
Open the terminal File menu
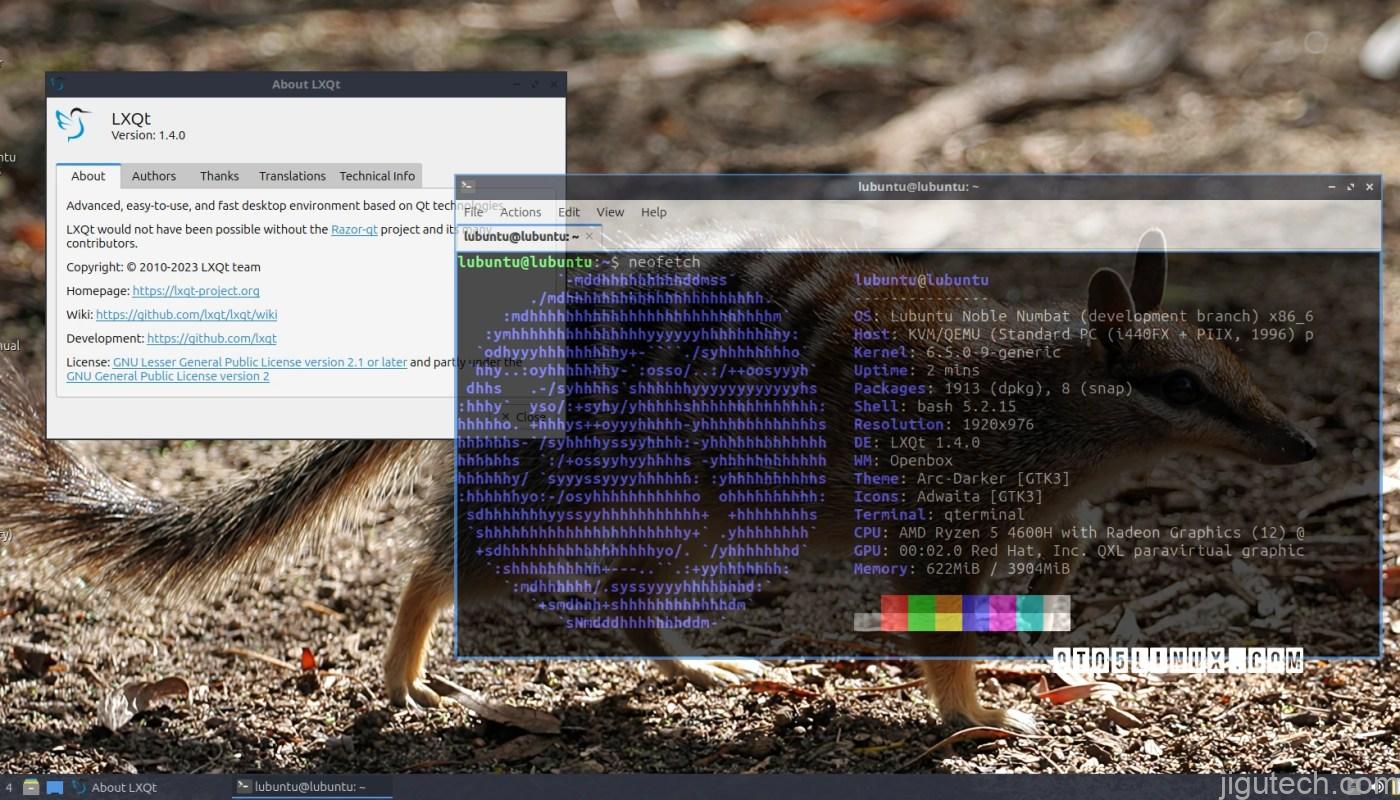(x=474, y=212)
